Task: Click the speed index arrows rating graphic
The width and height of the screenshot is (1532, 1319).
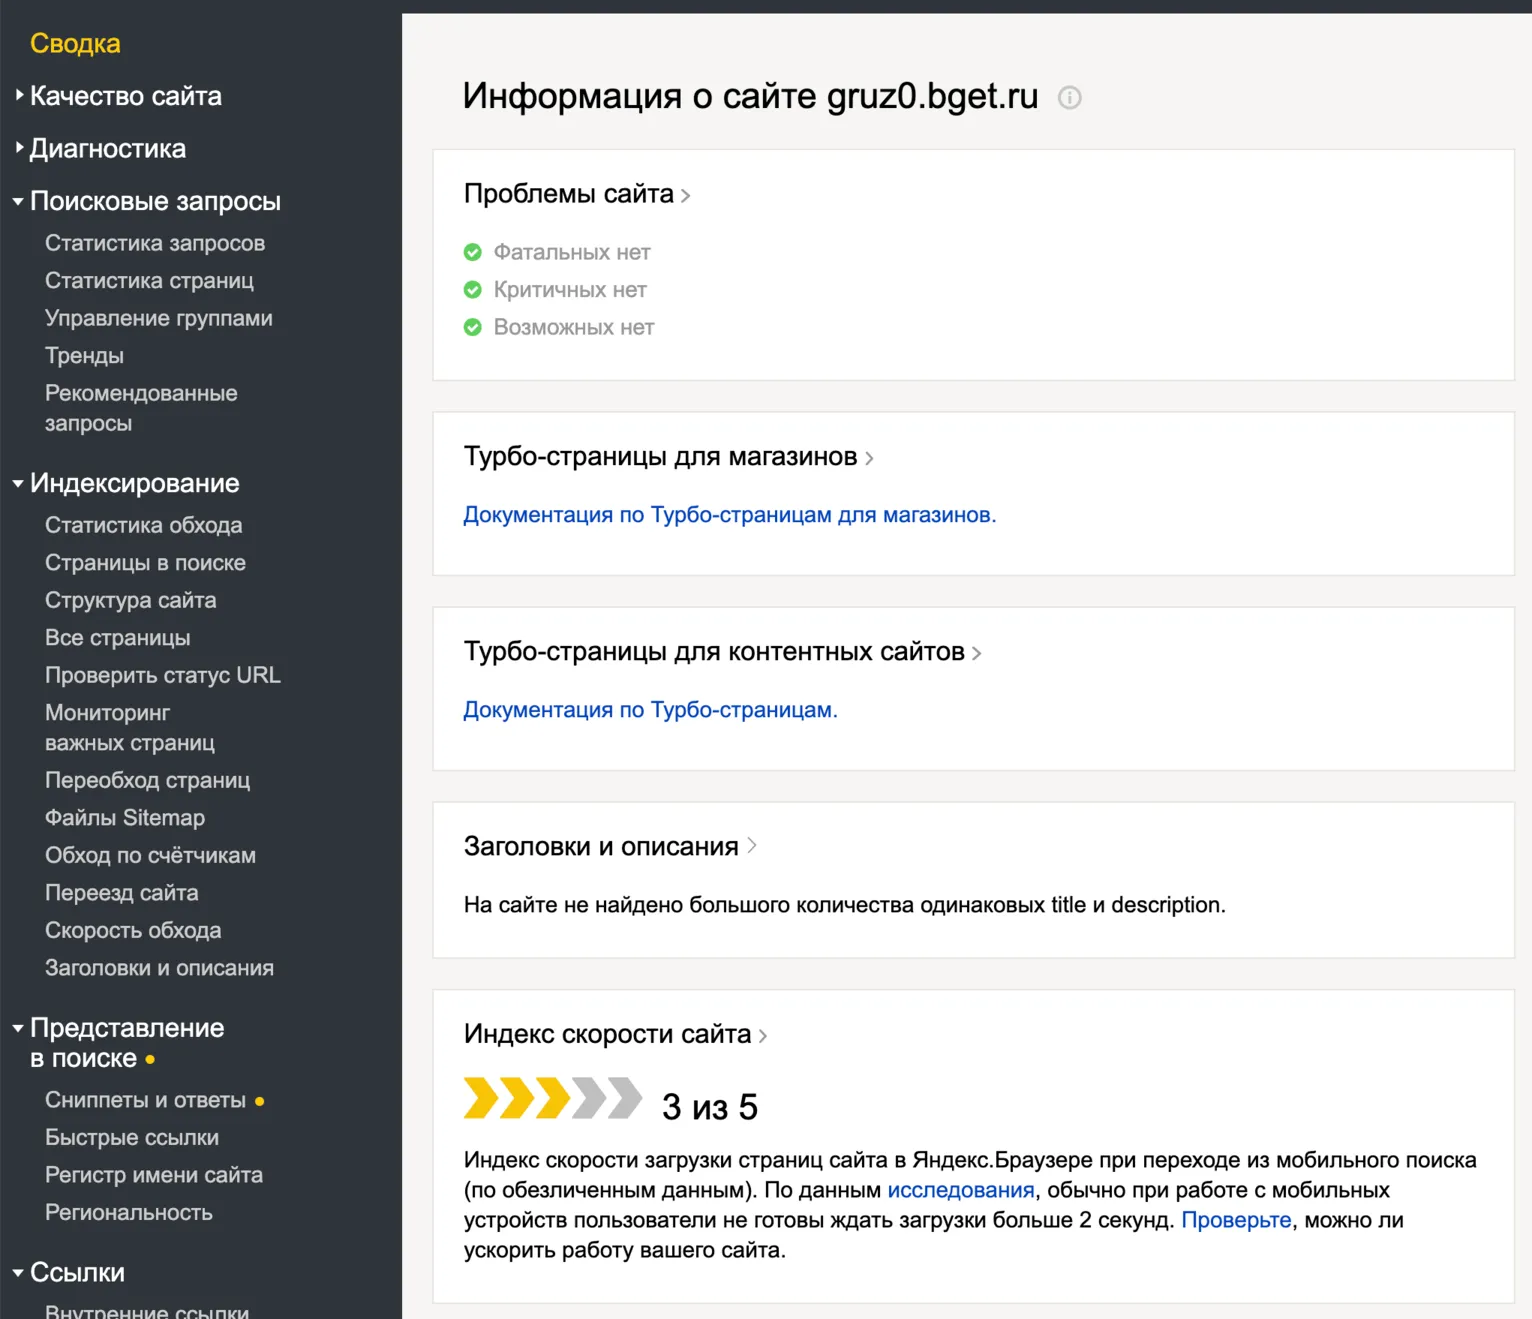Action: 553,1098
